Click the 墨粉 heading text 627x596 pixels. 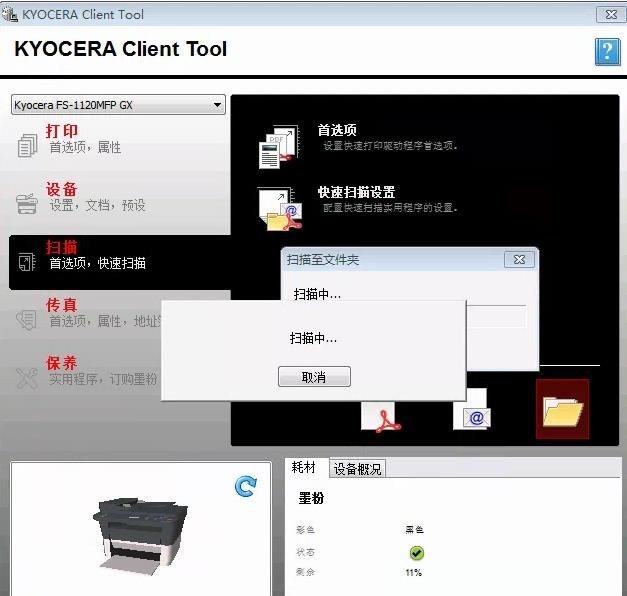311,498
